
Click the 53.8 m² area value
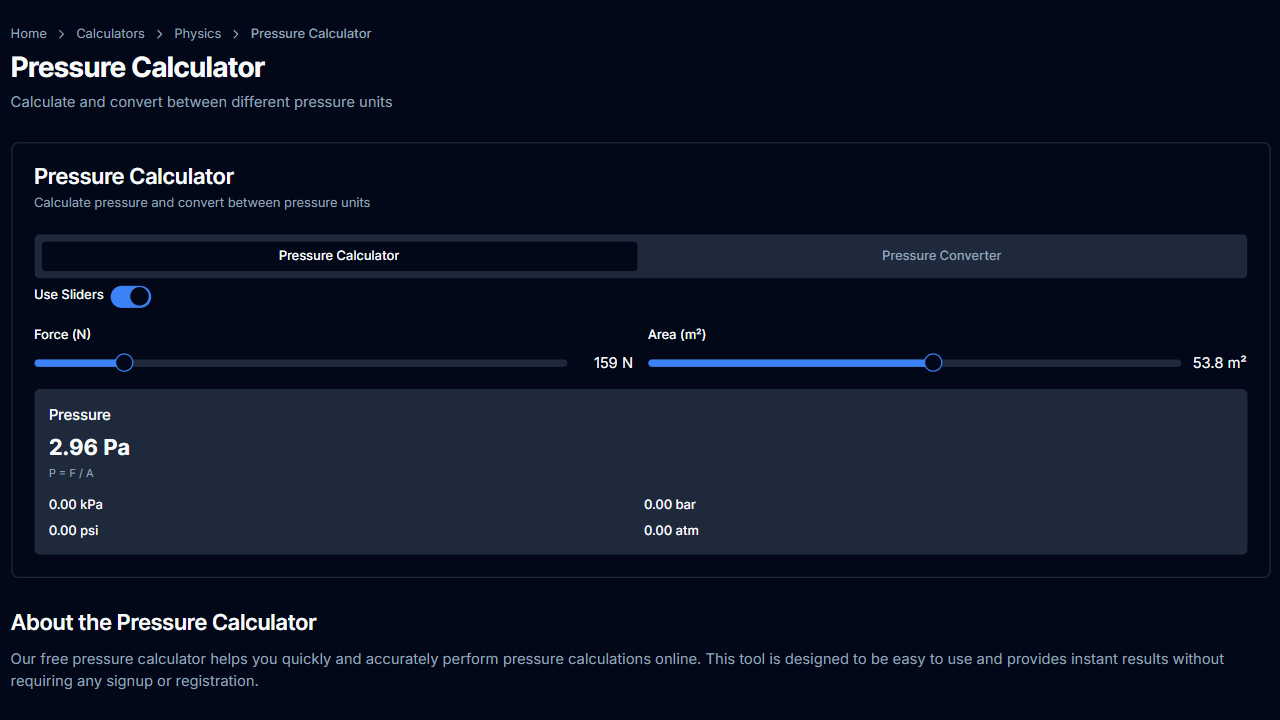click(x=1219, y=363)
